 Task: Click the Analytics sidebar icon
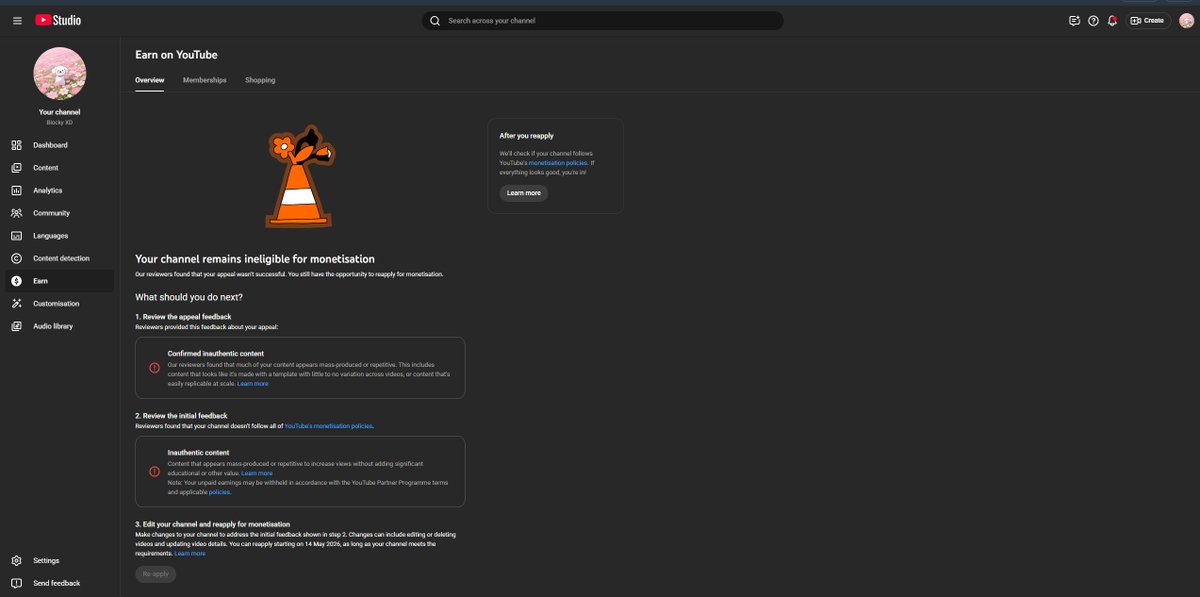coord(17,190)
